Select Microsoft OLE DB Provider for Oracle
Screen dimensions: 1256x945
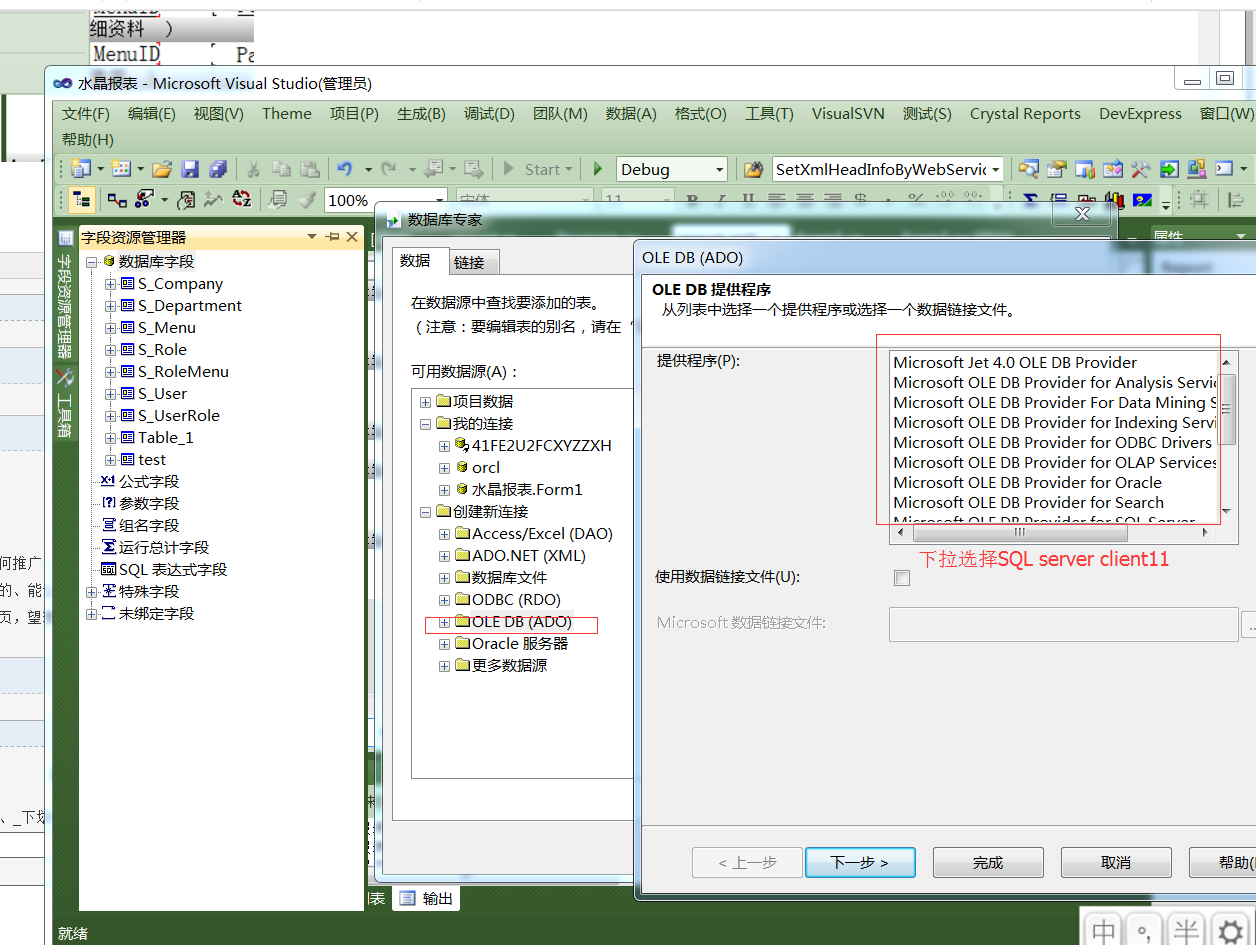pos(1028,483)
